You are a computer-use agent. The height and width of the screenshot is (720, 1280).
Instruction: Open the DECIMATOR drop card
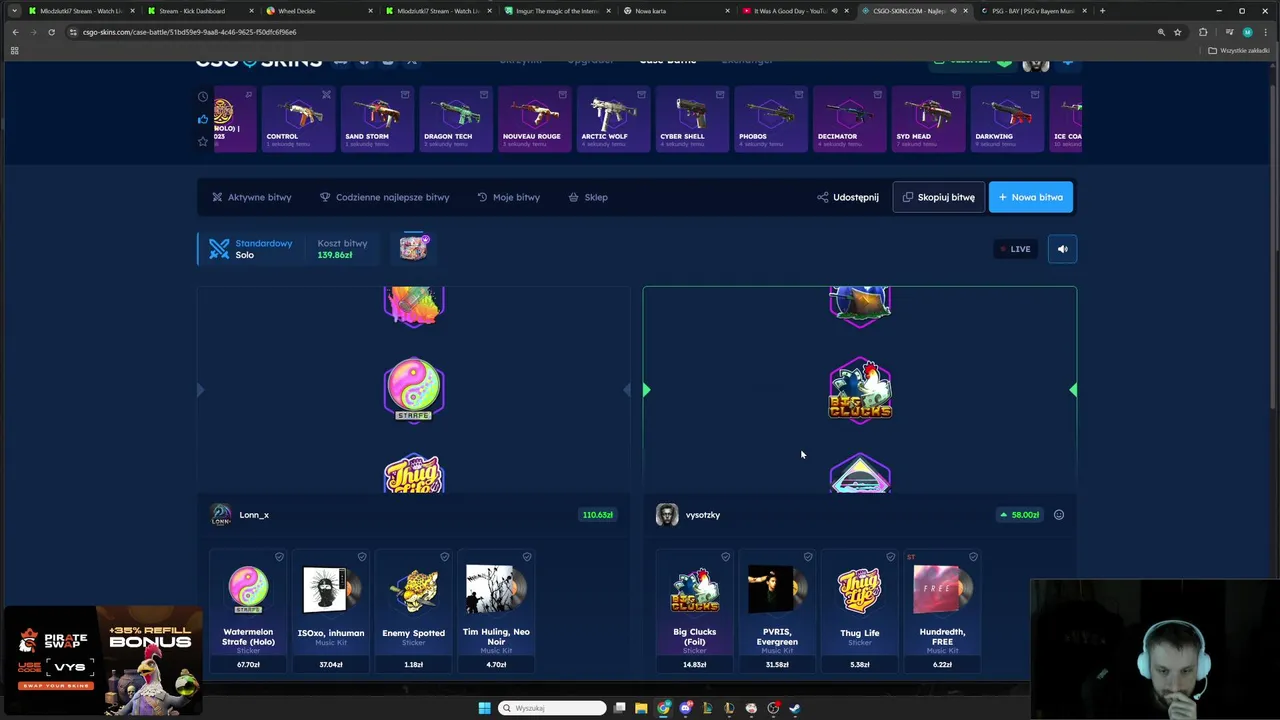click(850, 119)
